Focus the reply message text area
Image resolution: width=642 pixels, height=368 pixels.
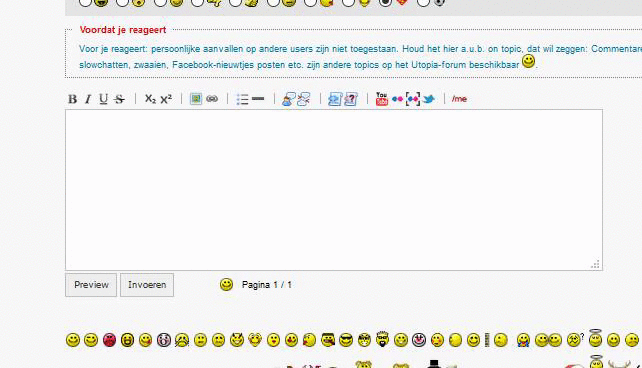pyautogui.click(x=334, y=190)
